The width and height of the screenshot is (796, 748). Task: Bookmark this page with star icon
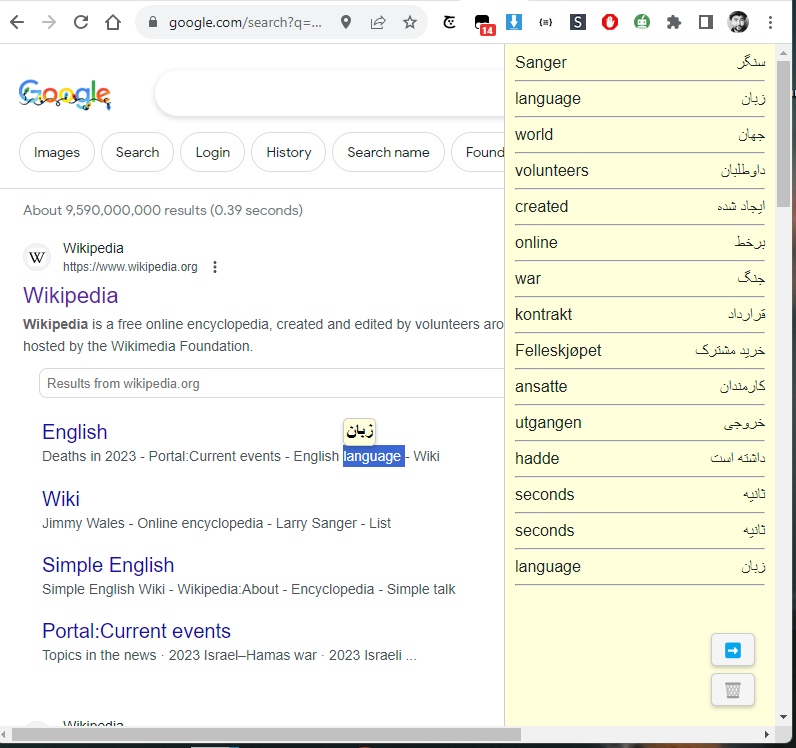tap(410, 22)
